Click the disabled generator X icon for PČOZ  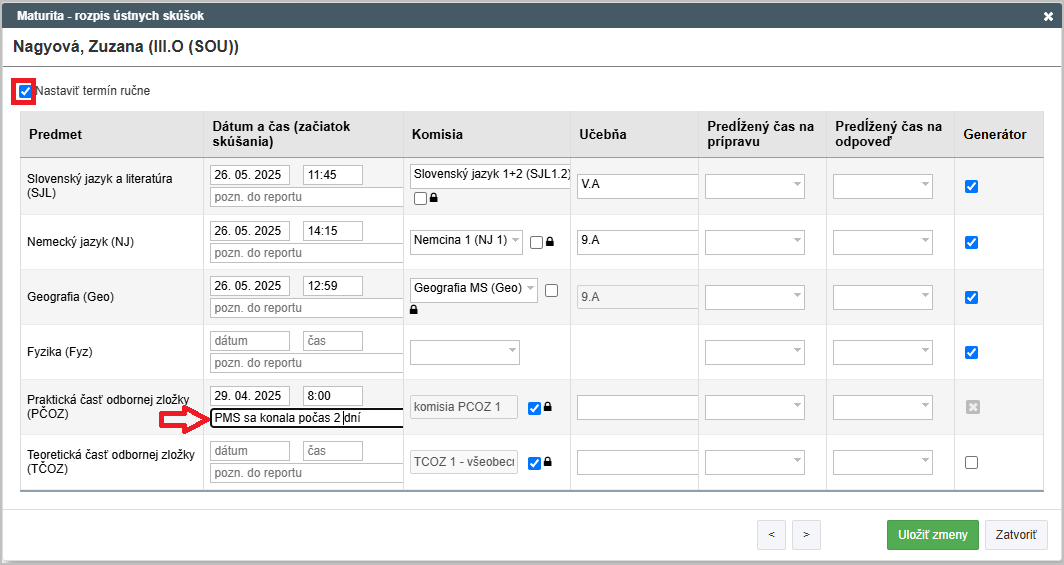(971, 407)
